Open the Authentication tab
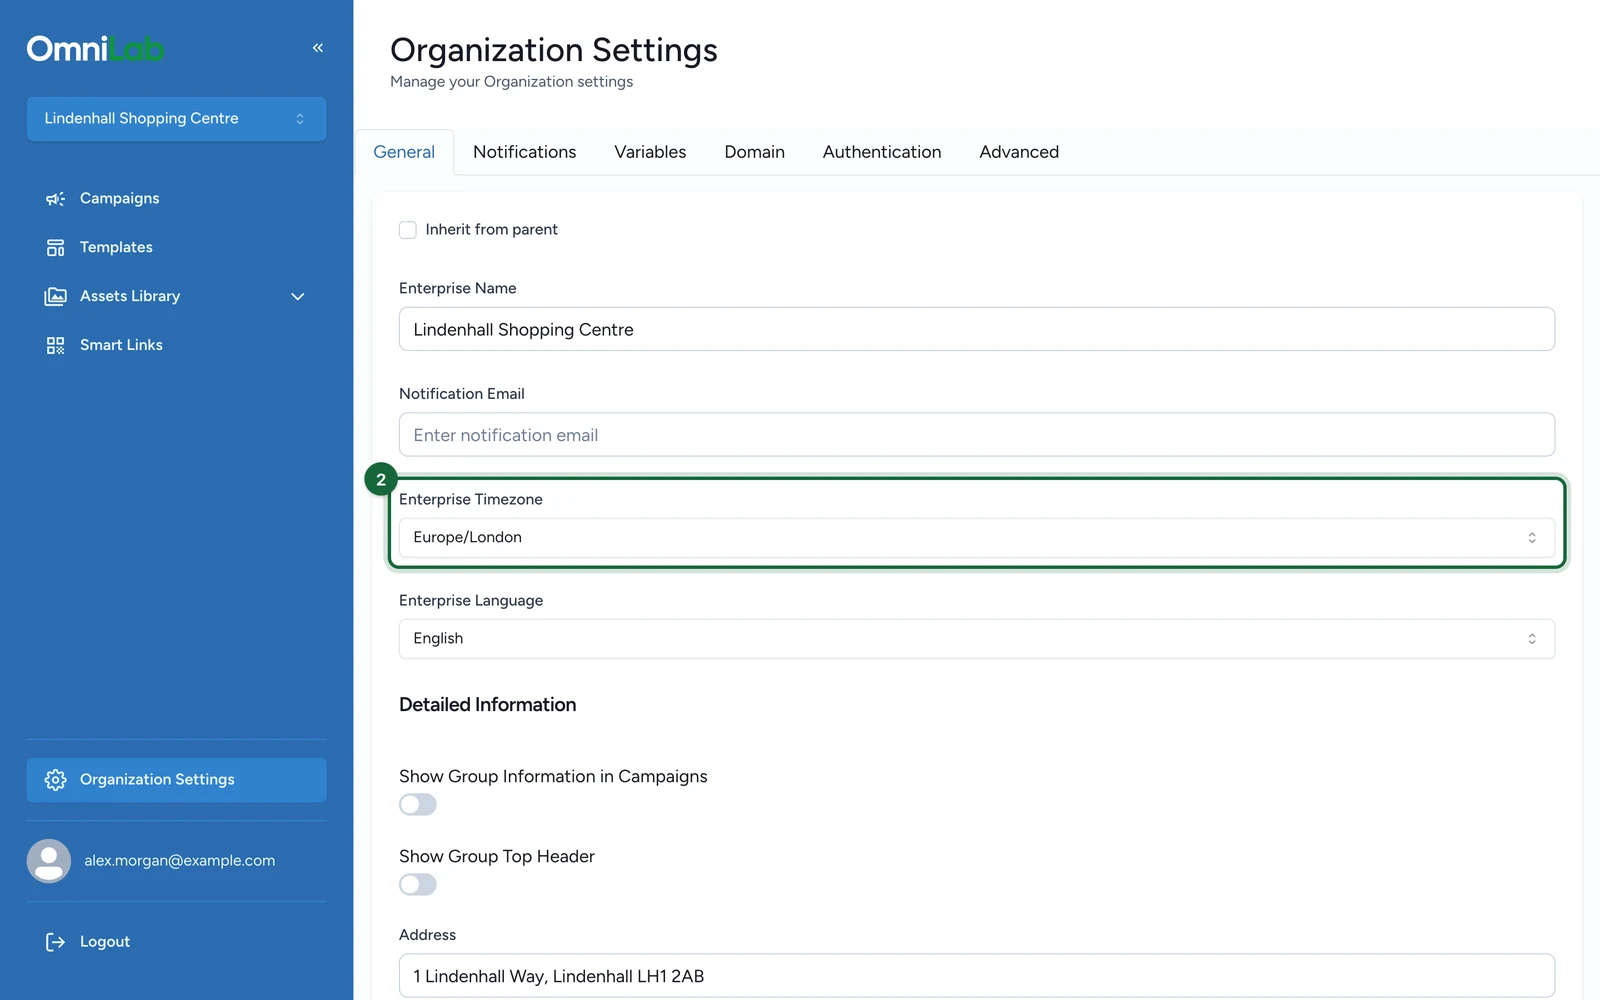The height and width of the screenshot is (1000, 1600). pos(882,152)
